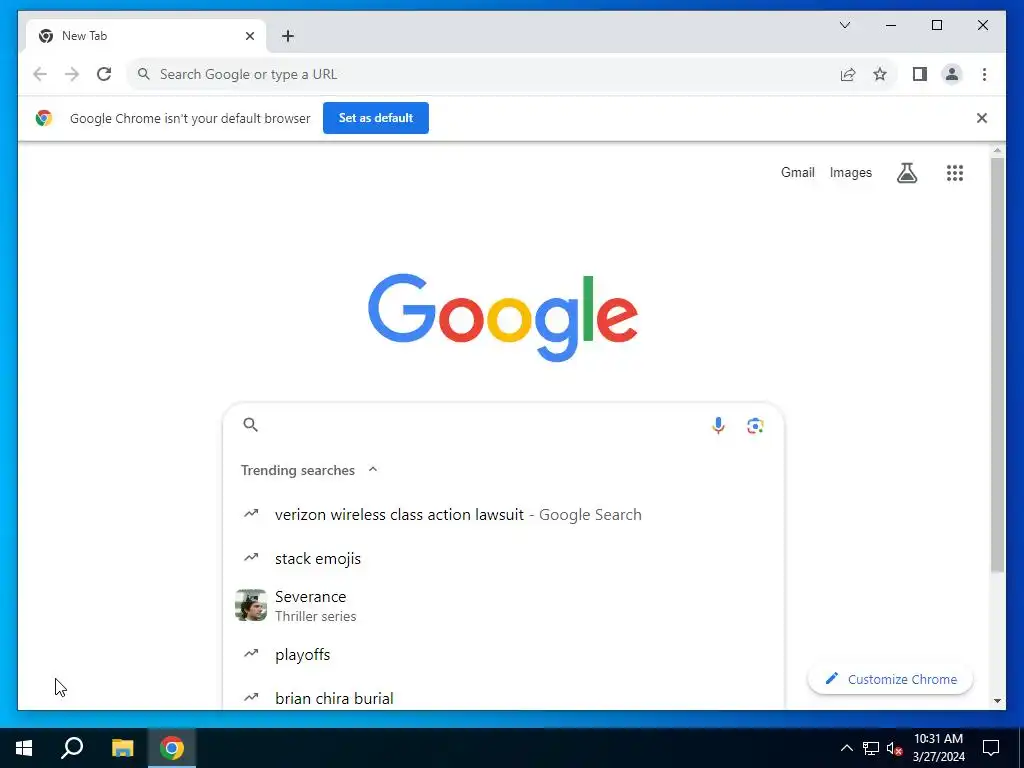Click the muted volume tray icon
Viewport: 1024px width, 768px height.
click(894, 748)
